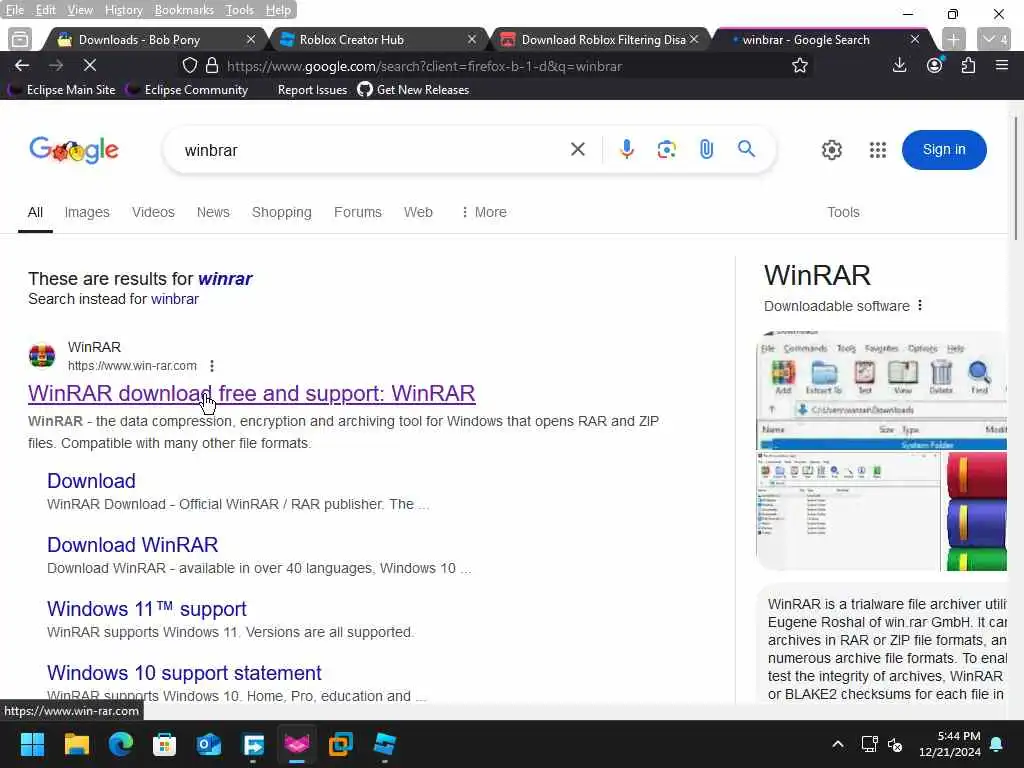Click the paperclip attach icon
This screenshot has width=1024, height=768.
point(706,150)
